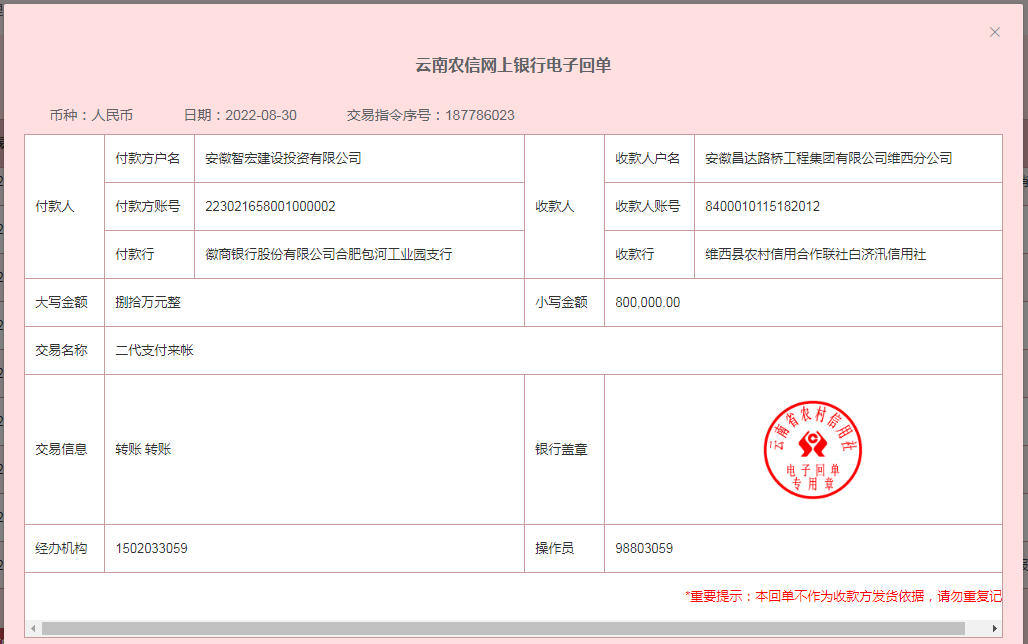The width and height of the screenshot is (1028, 644).
Task: Click payee account number 8400010115182012
Action: click(762, 206)
